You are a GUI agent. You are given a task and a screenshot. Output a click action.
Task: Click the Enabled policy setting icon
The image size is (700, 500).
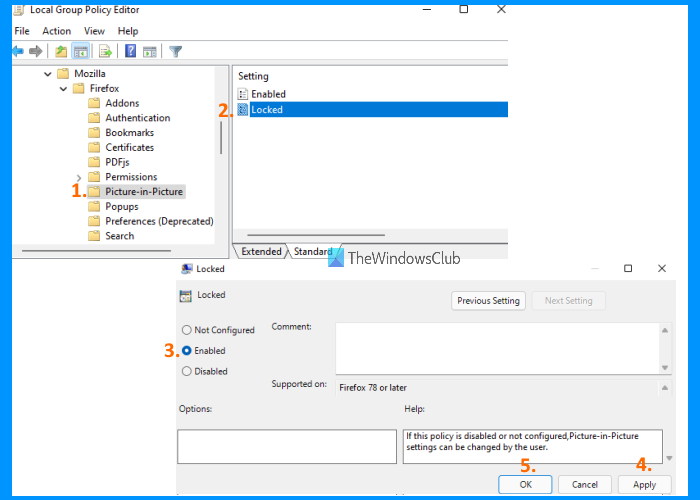click(x=242, y=94)
